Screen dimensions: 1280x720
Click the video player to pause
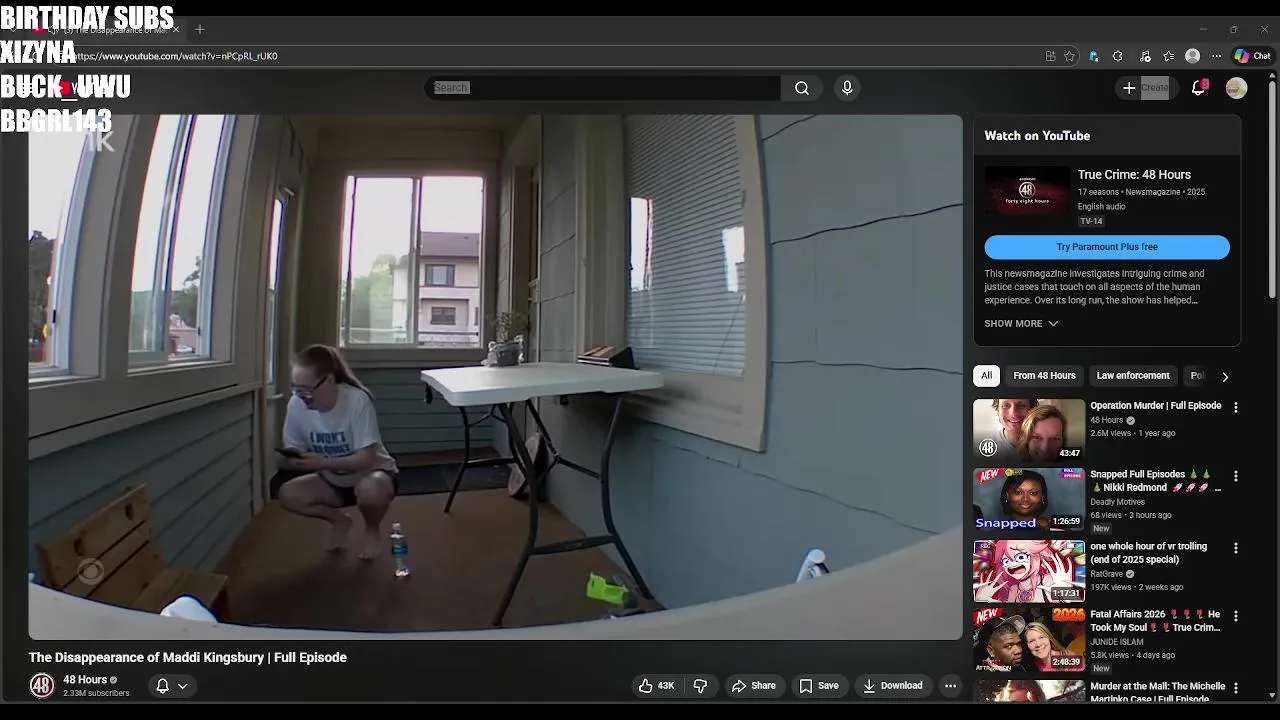(x=495, y=377)
